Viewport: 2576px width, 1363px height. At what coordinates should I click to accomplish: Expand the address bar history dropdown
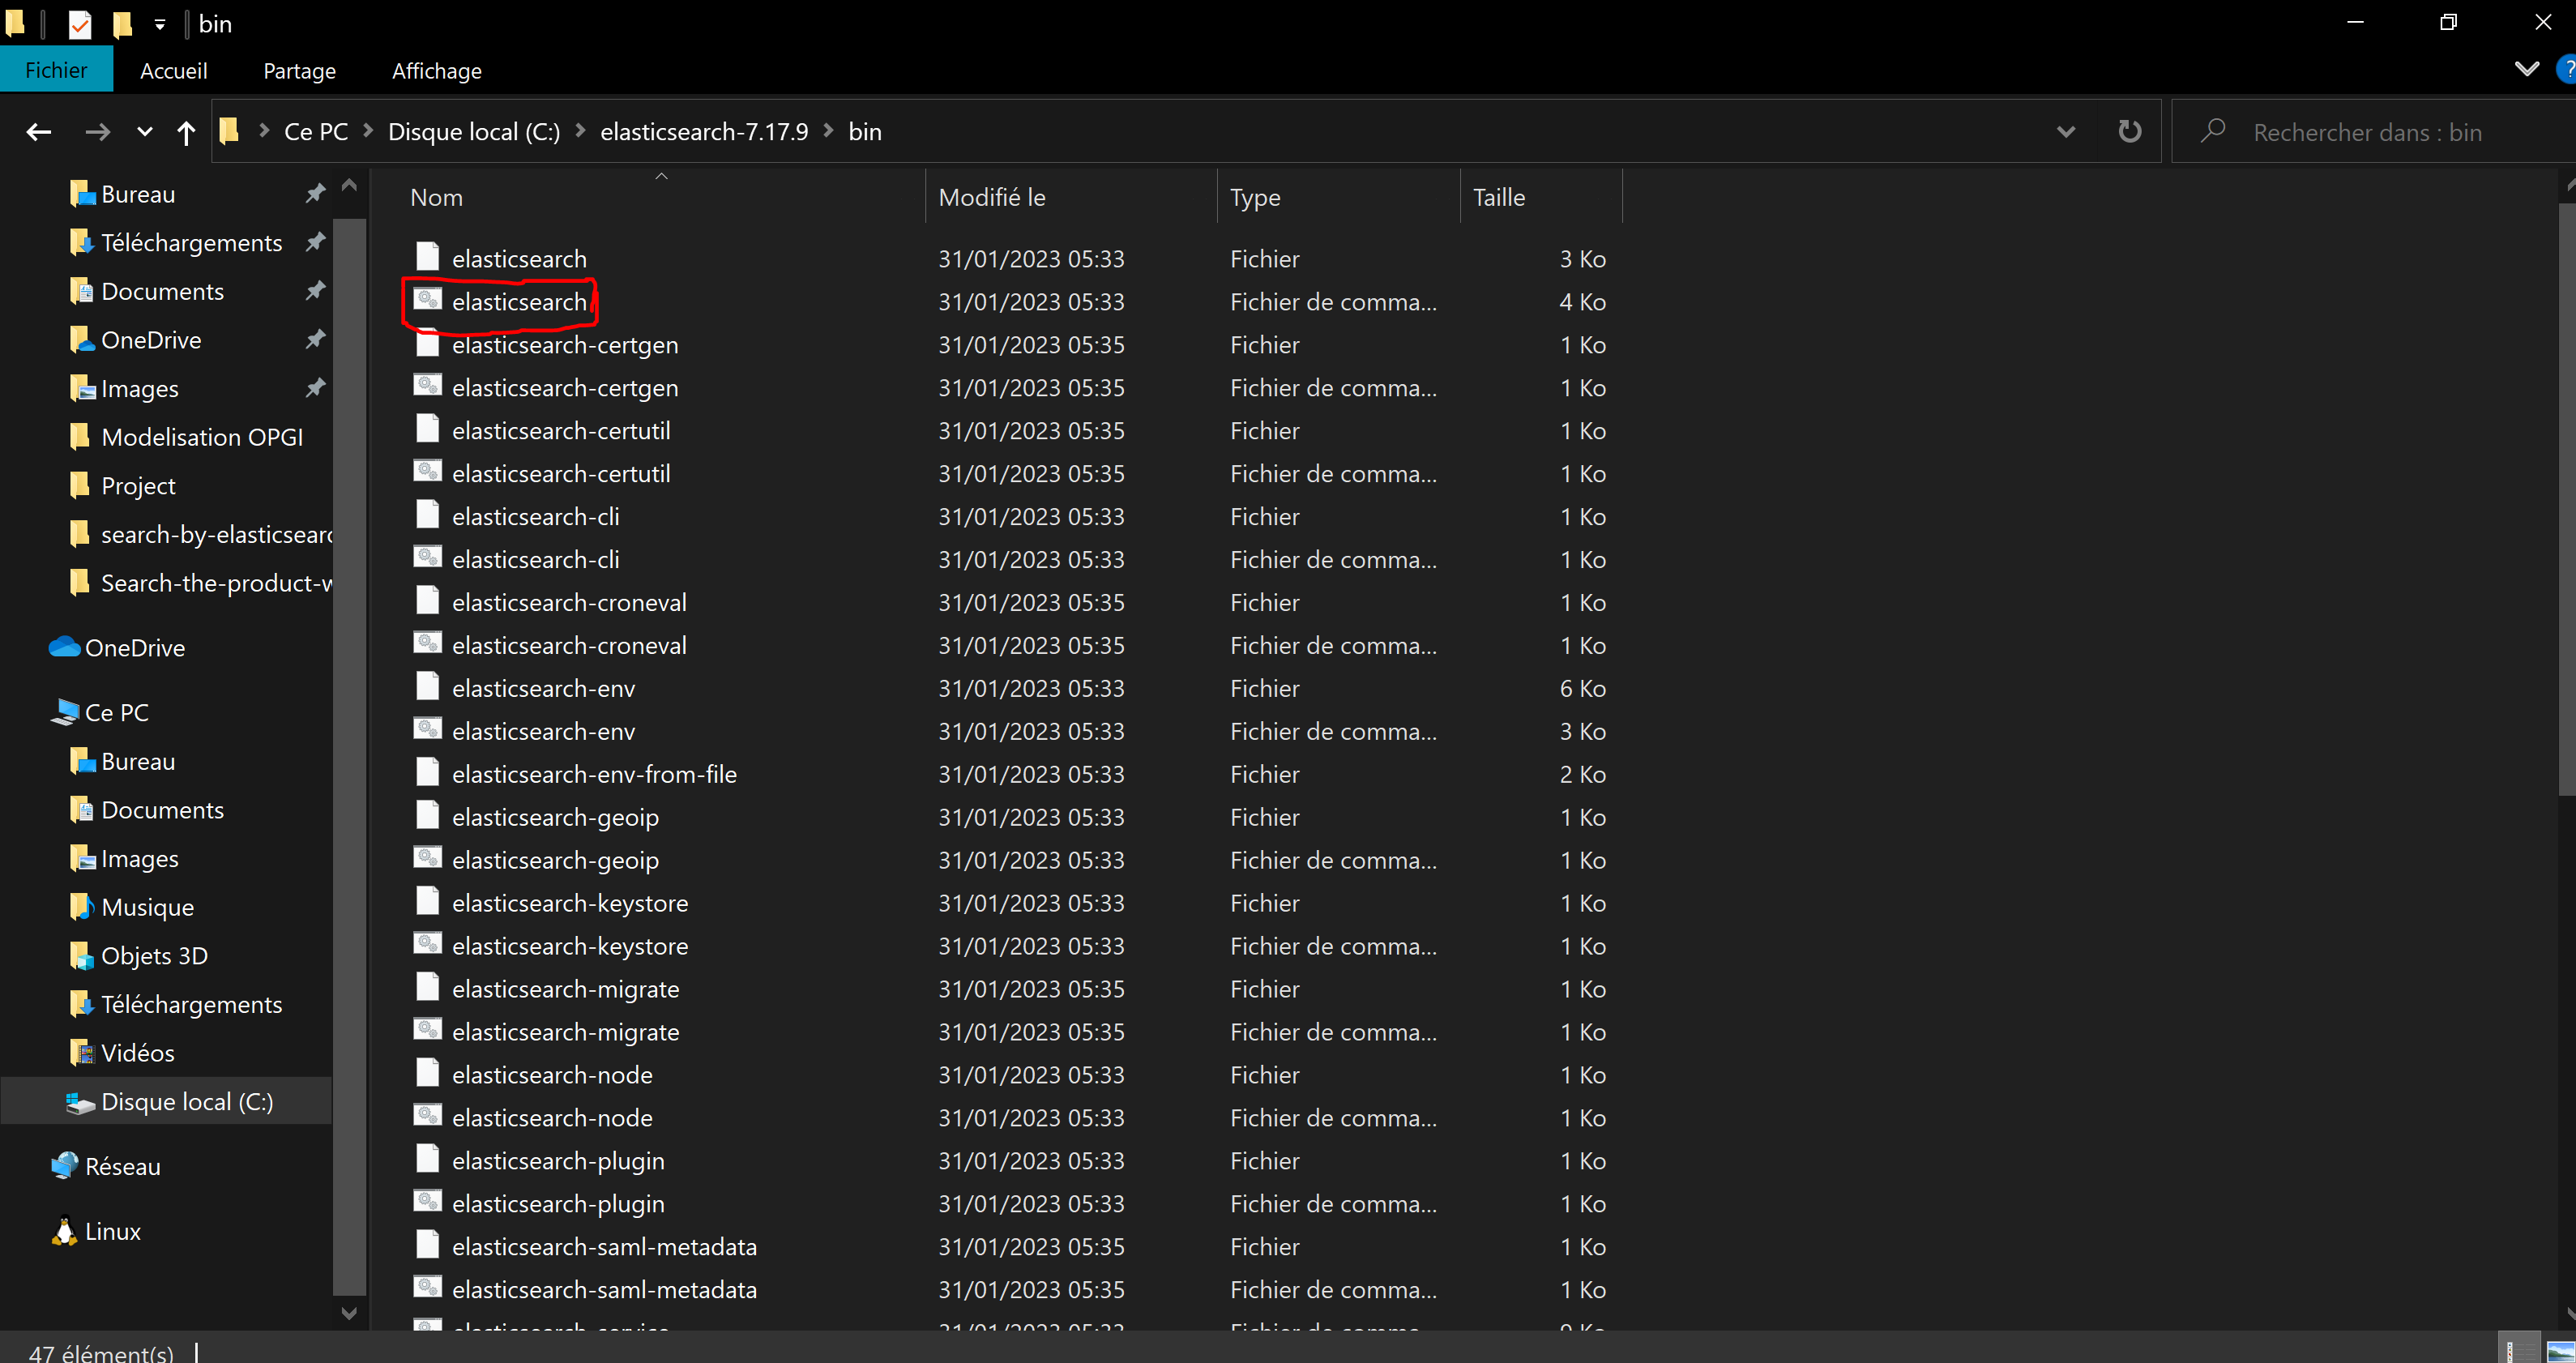point(2066,132)
